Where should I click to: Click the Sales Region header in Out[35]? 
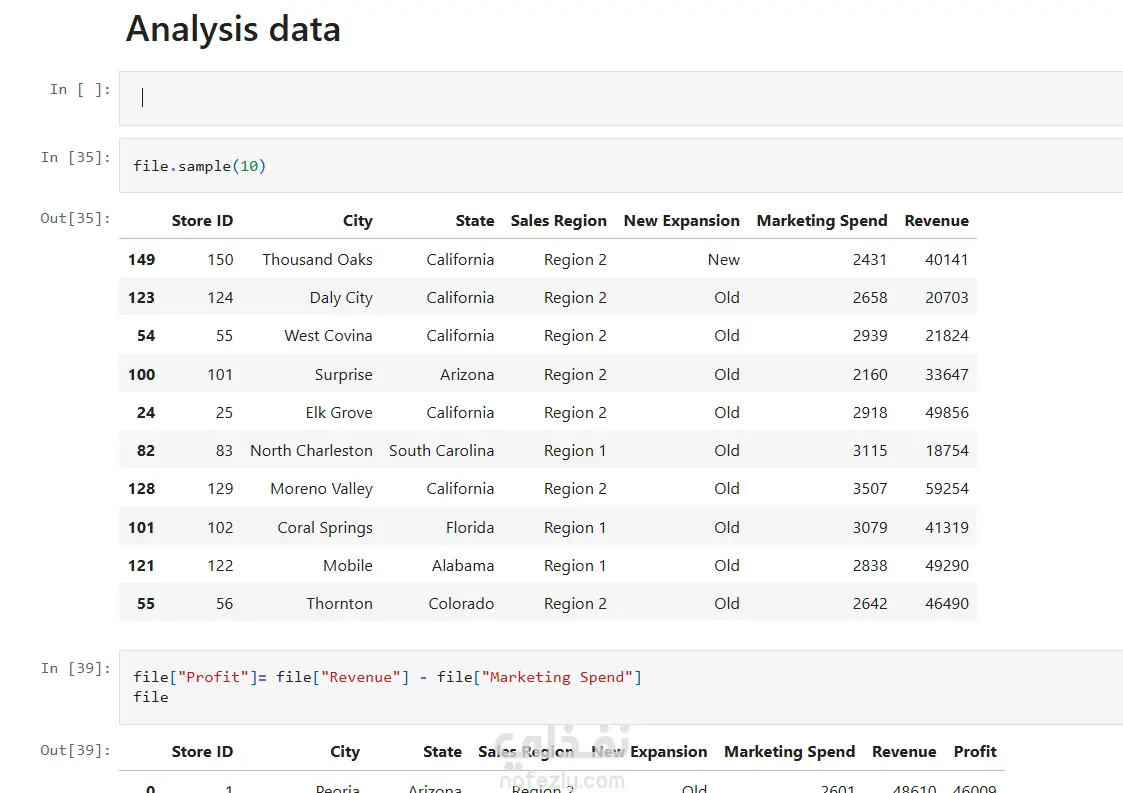tap(559, 221)
